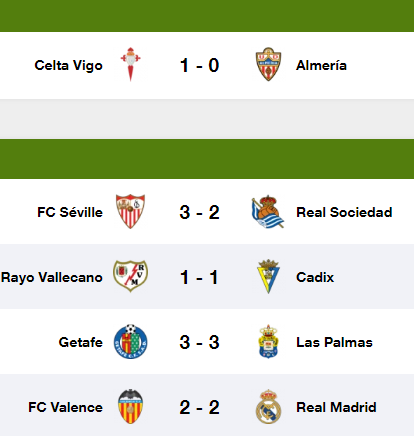The height and width of the screenshot is (436, 414).
Task: Open the Real Sociedad team name link
Action: click(344, 212)
